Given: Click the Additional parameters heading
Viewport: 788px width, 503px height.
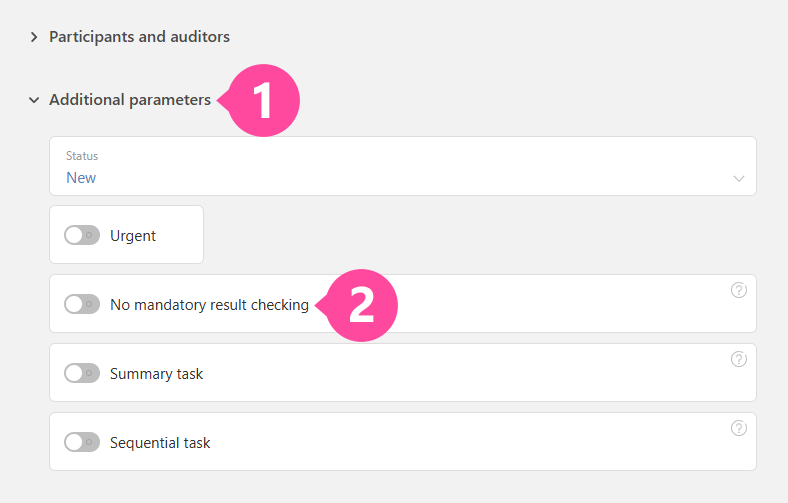Looking at the screenshot, I should tap(130, 100).
